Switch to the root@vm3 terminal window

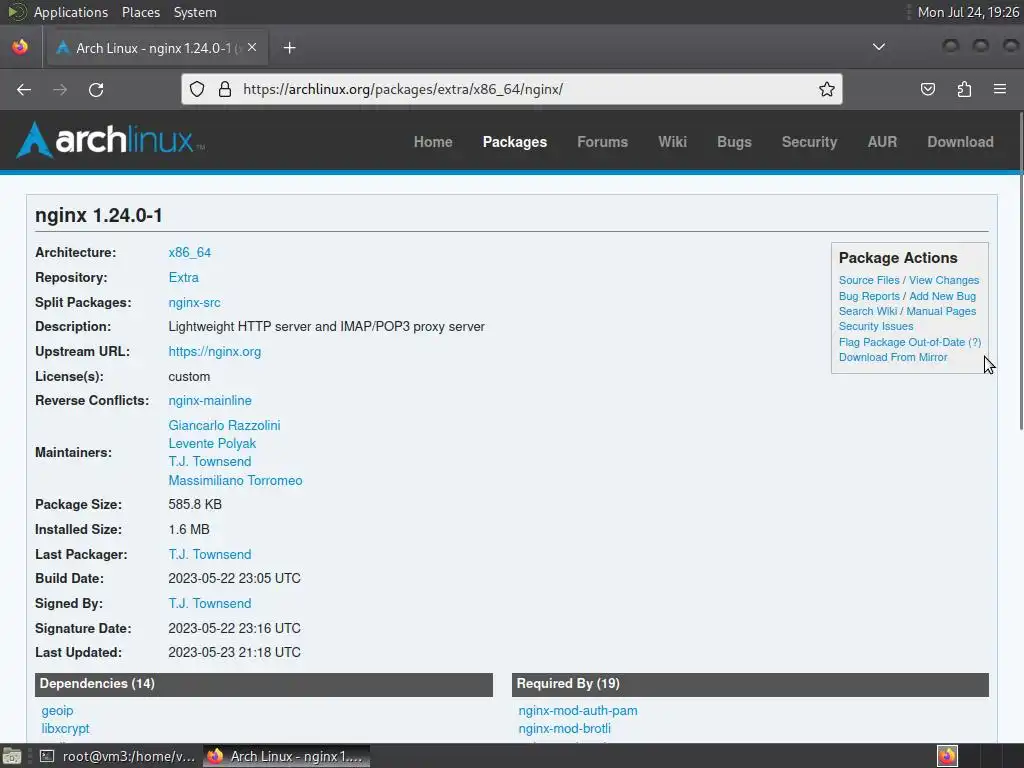[118, 756]
